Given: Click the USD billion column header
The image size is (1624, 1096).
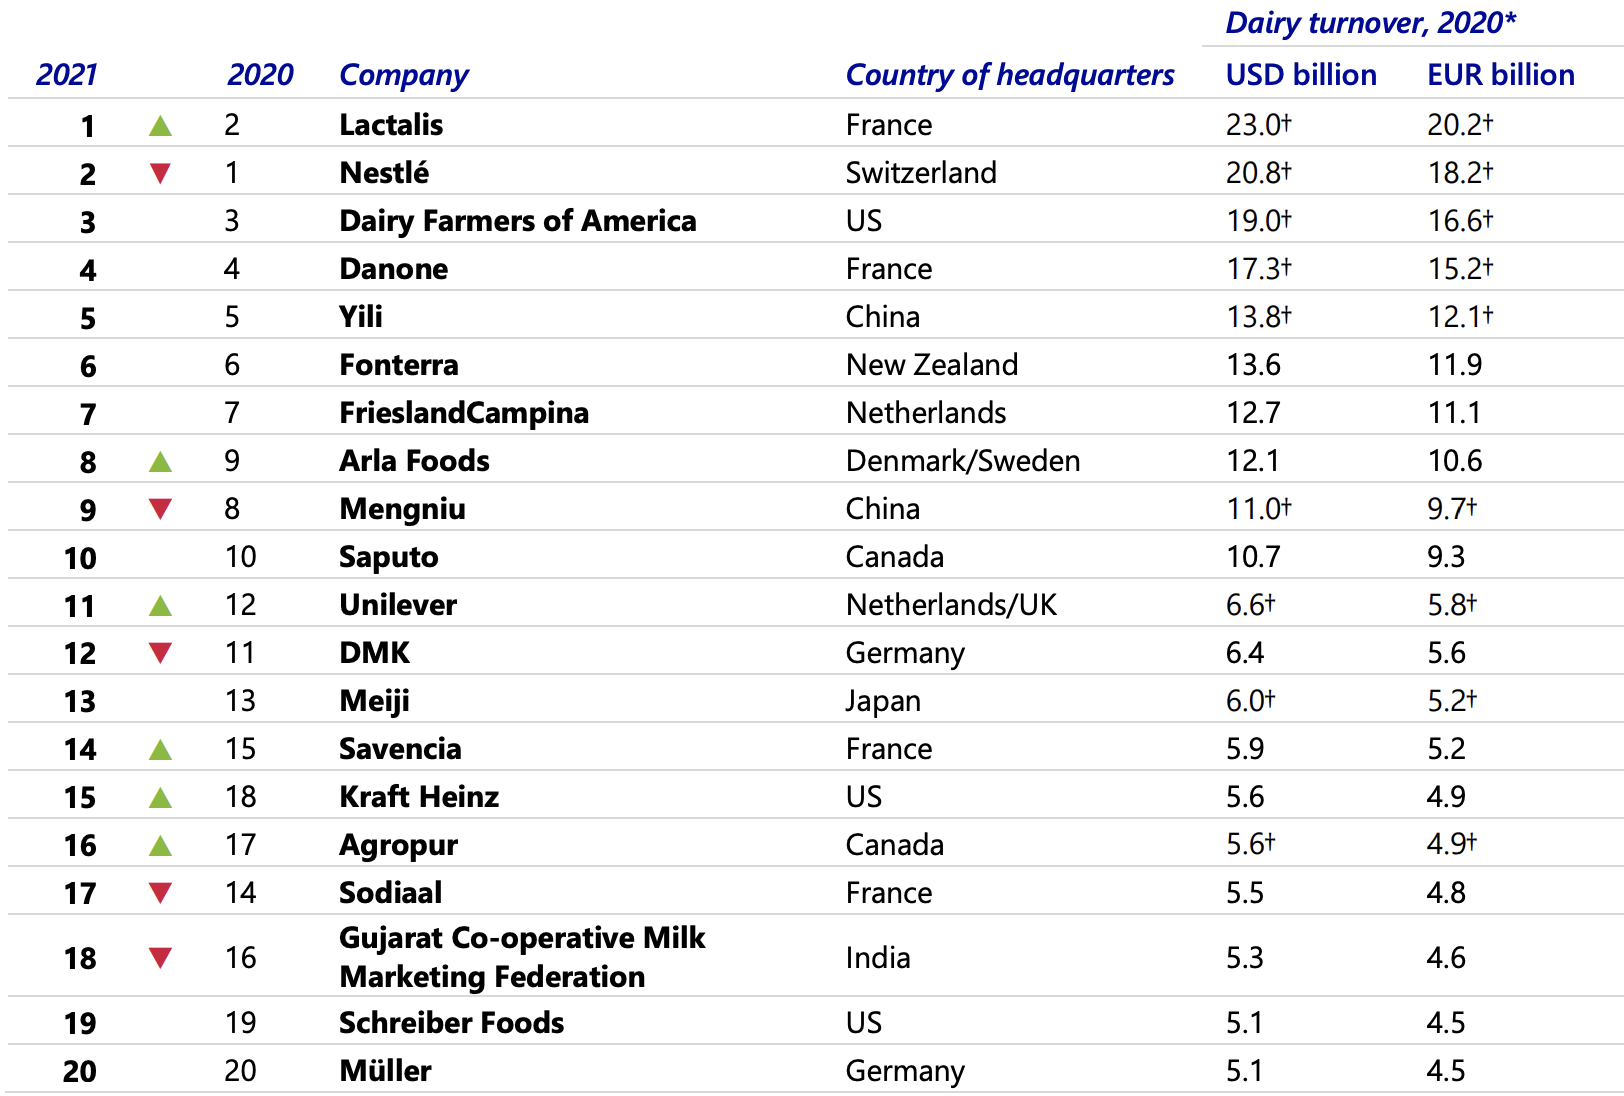Looking at the screenshot, I should (1301, 75).
